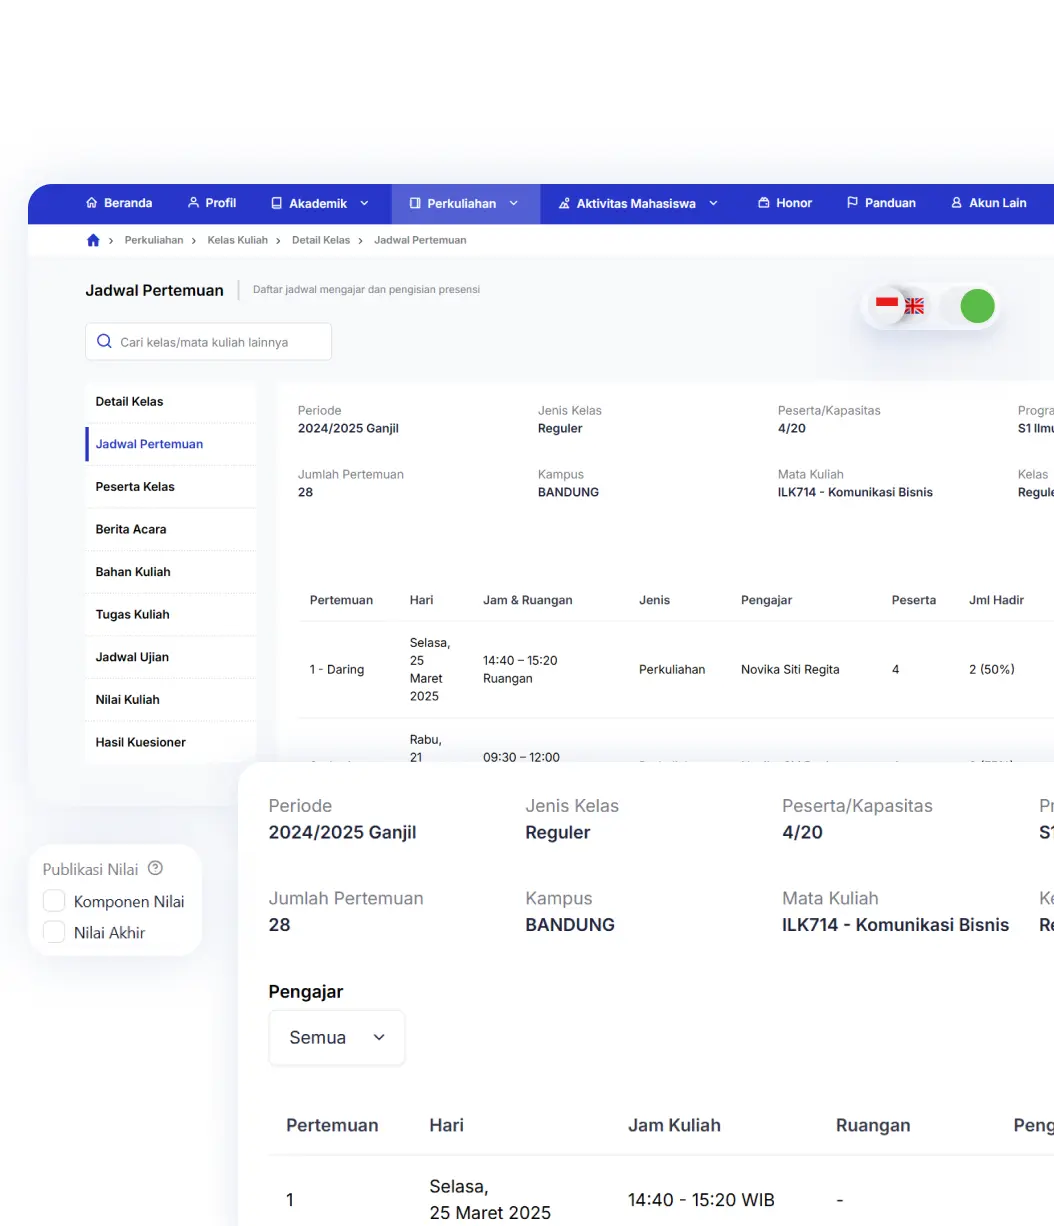This screenshot has height=1226, width=1054.
Task: Open Beranda from the navigation bar
Action: point(119,203)
